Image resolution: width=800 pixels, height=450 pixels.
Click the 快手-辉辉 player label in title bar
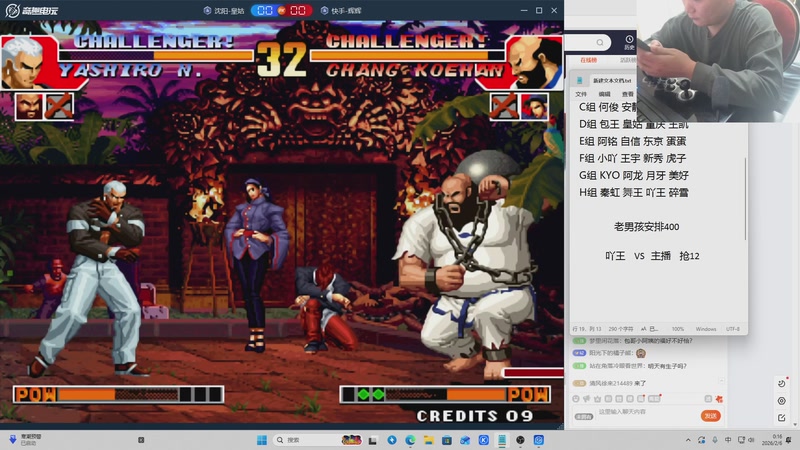tap(341, 11)
